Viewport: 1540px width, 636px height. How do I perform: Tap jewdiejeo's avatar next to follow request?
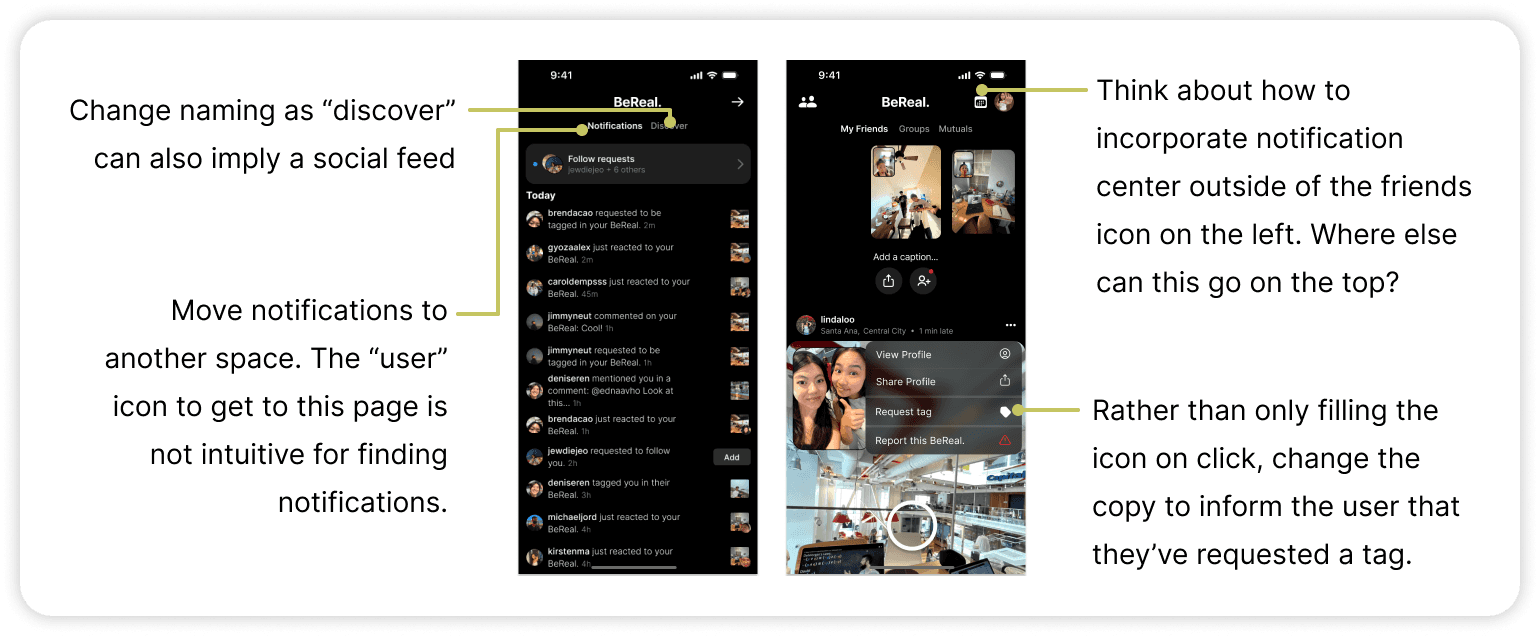click(x=535, y=457)
